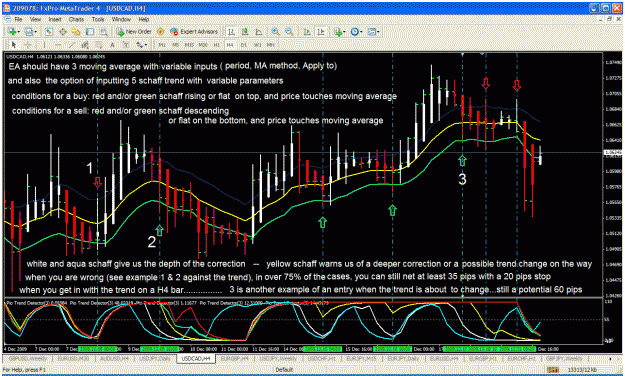Activate the M1 timeframe

coord(162,45)
